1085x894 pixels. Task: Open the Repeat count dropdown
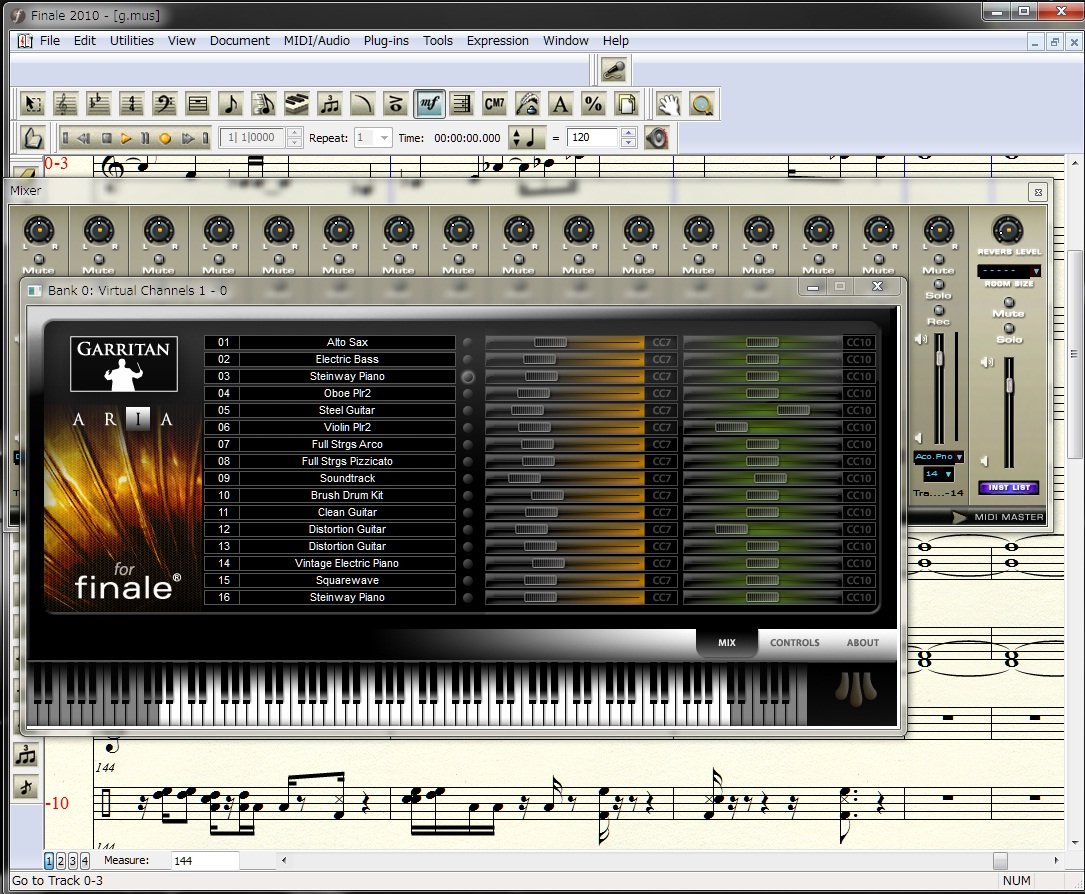384,138
